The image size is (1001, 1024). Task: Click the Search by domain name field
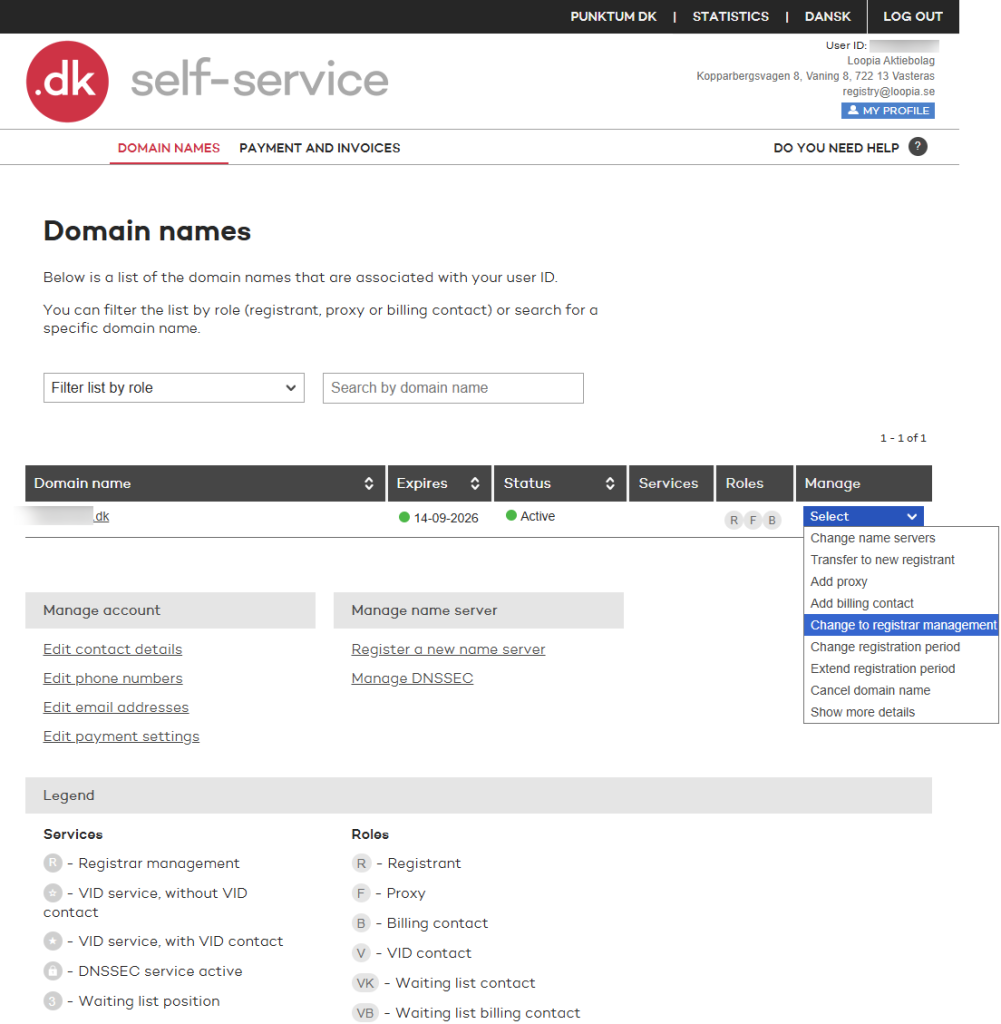pyautogui.click(x=452, y=388)
